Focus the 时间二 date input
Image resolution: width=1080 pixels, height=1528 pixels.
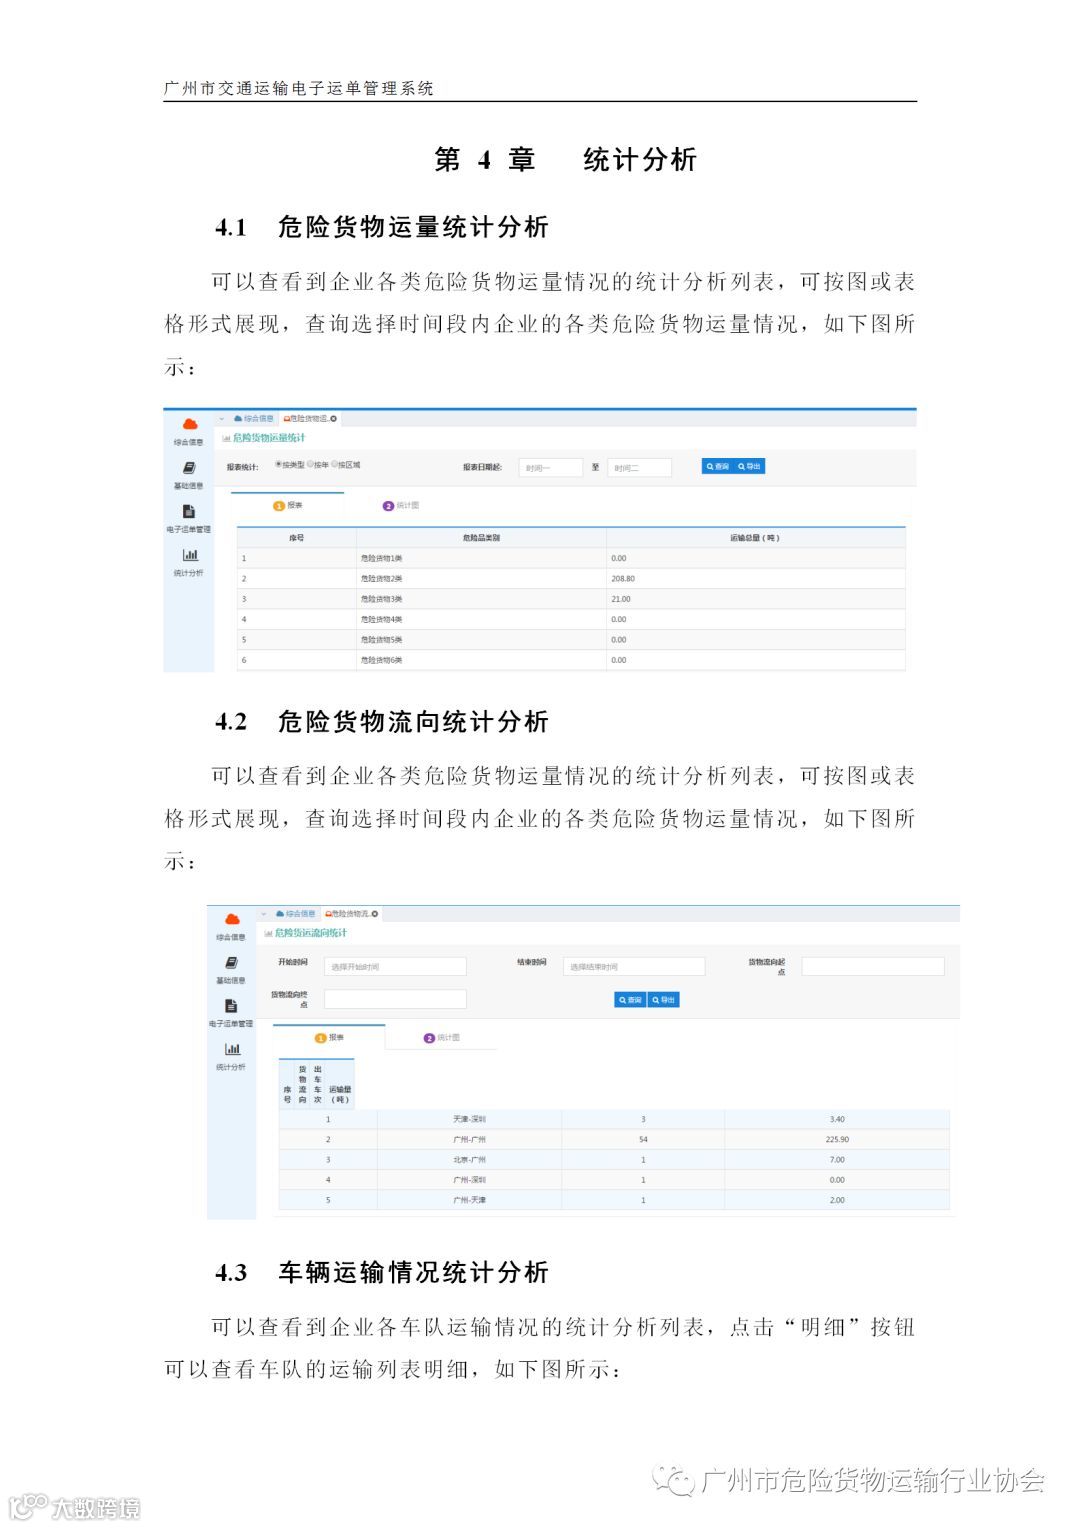click(639, 468)
